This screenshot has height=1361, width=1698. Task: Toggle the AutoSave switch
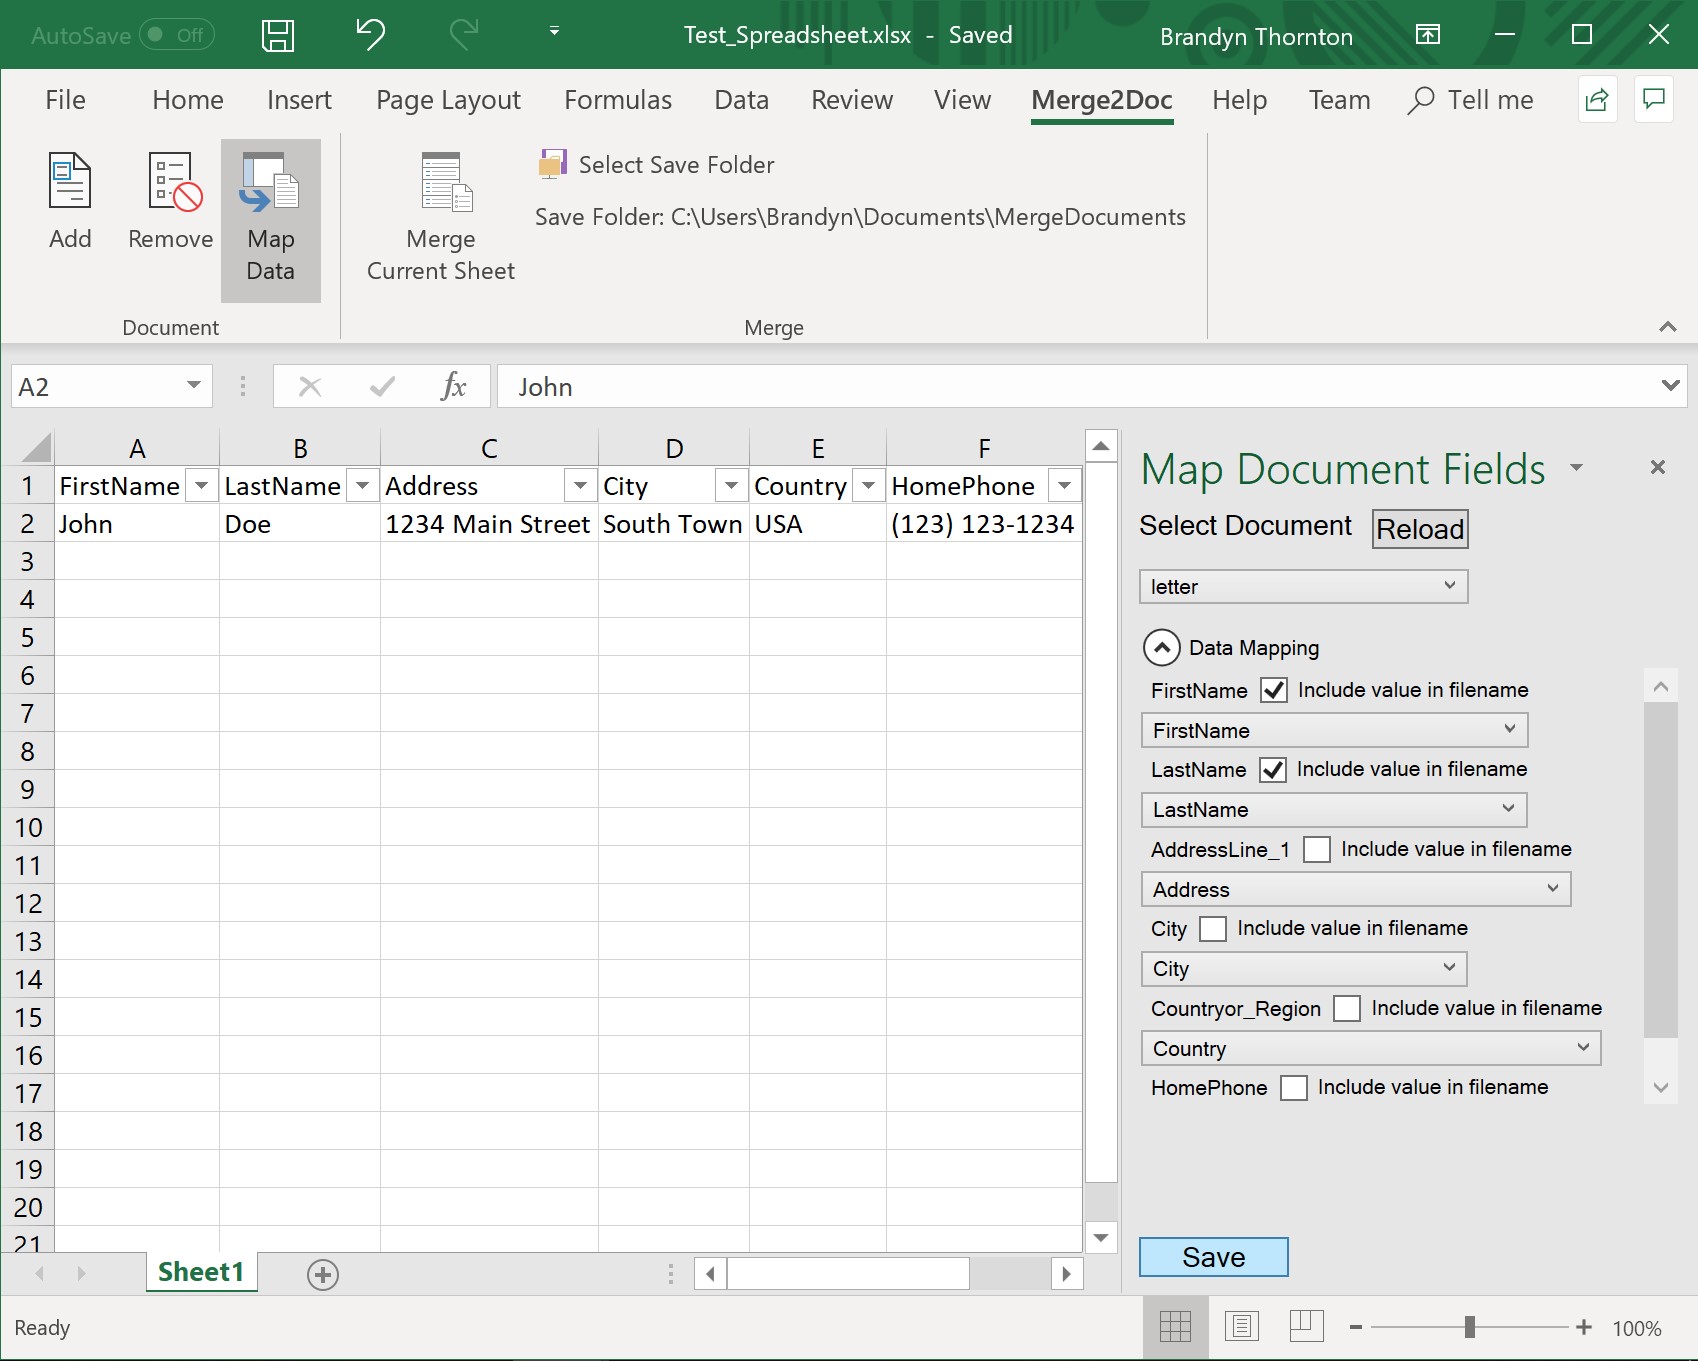pos(176,35)
